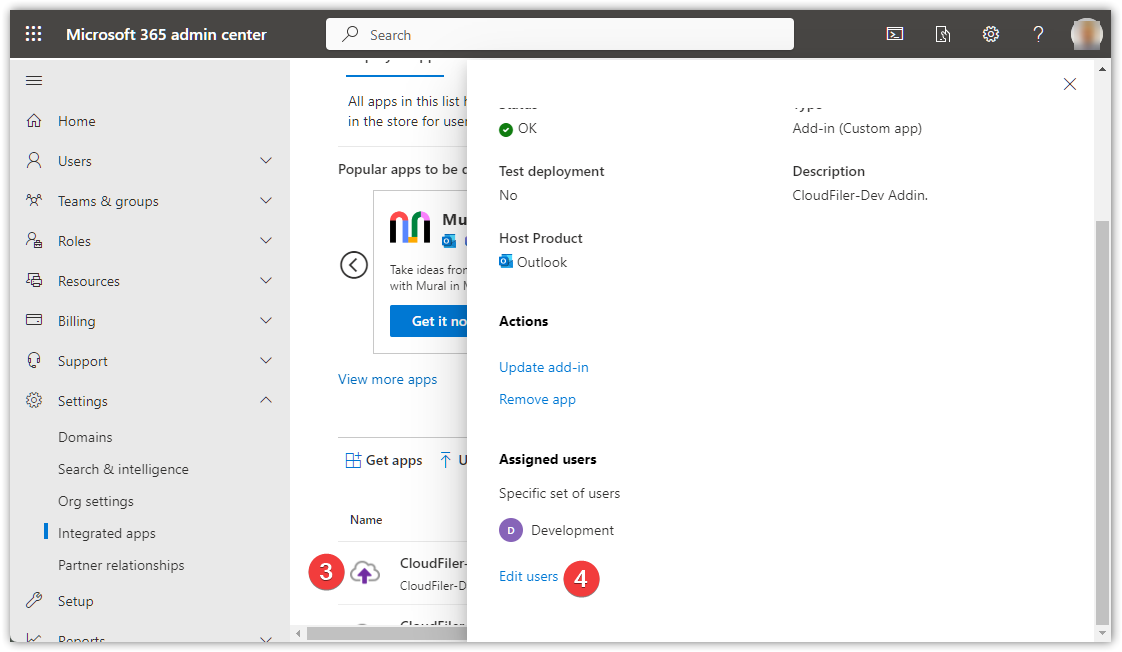Click the Get apps grid icon
1122x652 pixels.
pos(353,460)
